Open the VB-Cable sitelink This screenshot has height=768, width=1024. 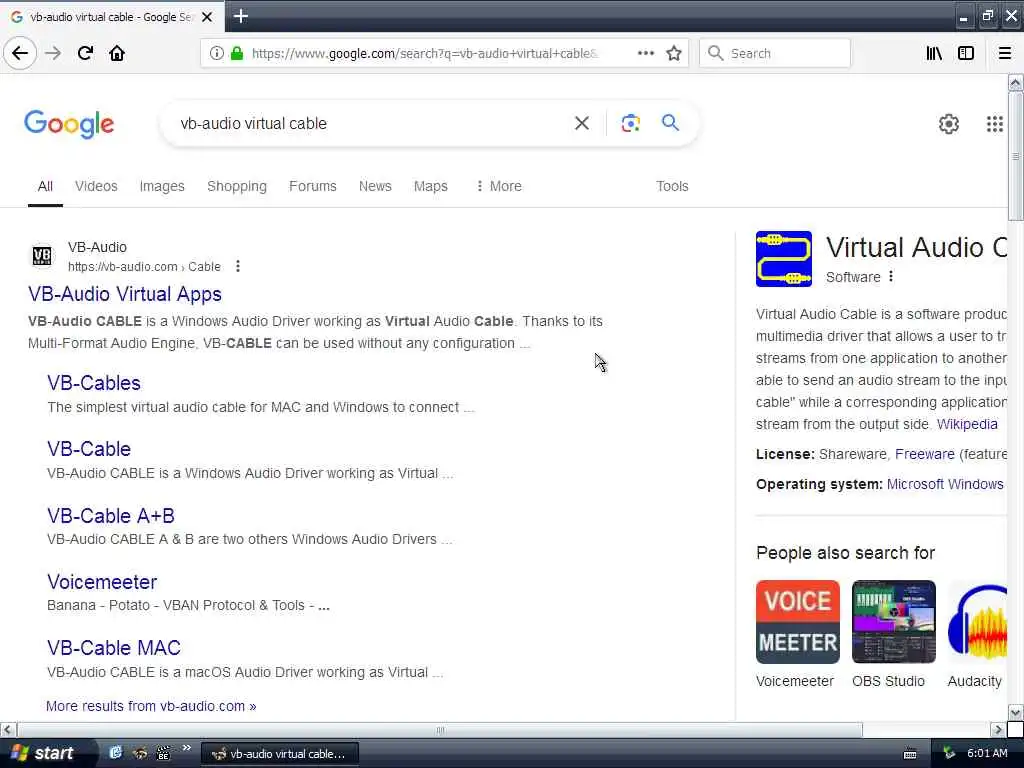89,449
